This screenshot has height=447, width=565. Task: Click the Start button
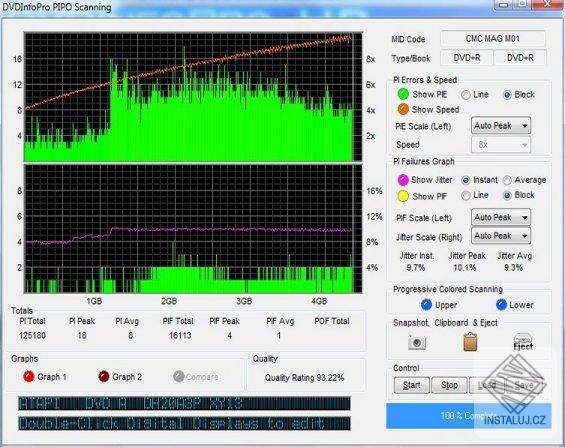[x=411, y=385]
